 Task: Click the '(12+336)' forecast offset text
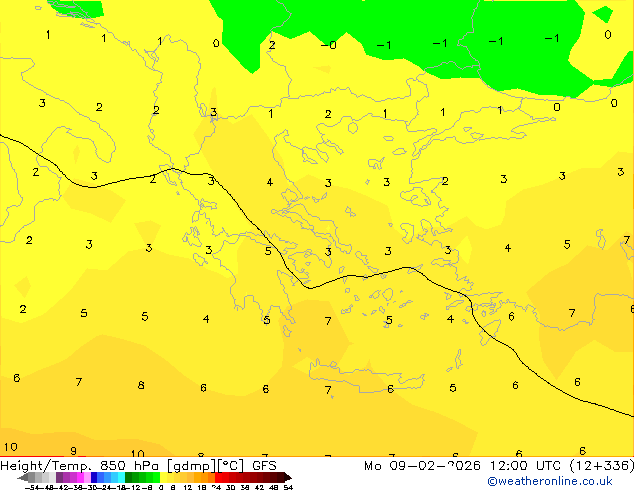[x=602, y=466]
